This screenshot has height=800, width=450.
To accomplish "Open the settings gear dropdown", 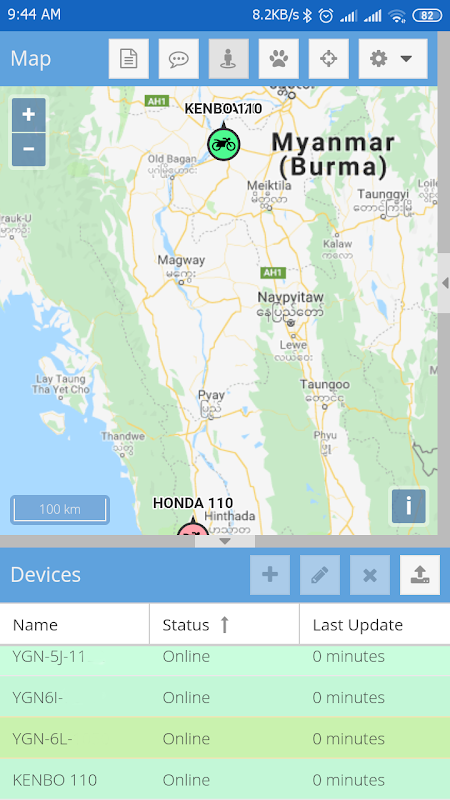I will (x=393, y=59).
